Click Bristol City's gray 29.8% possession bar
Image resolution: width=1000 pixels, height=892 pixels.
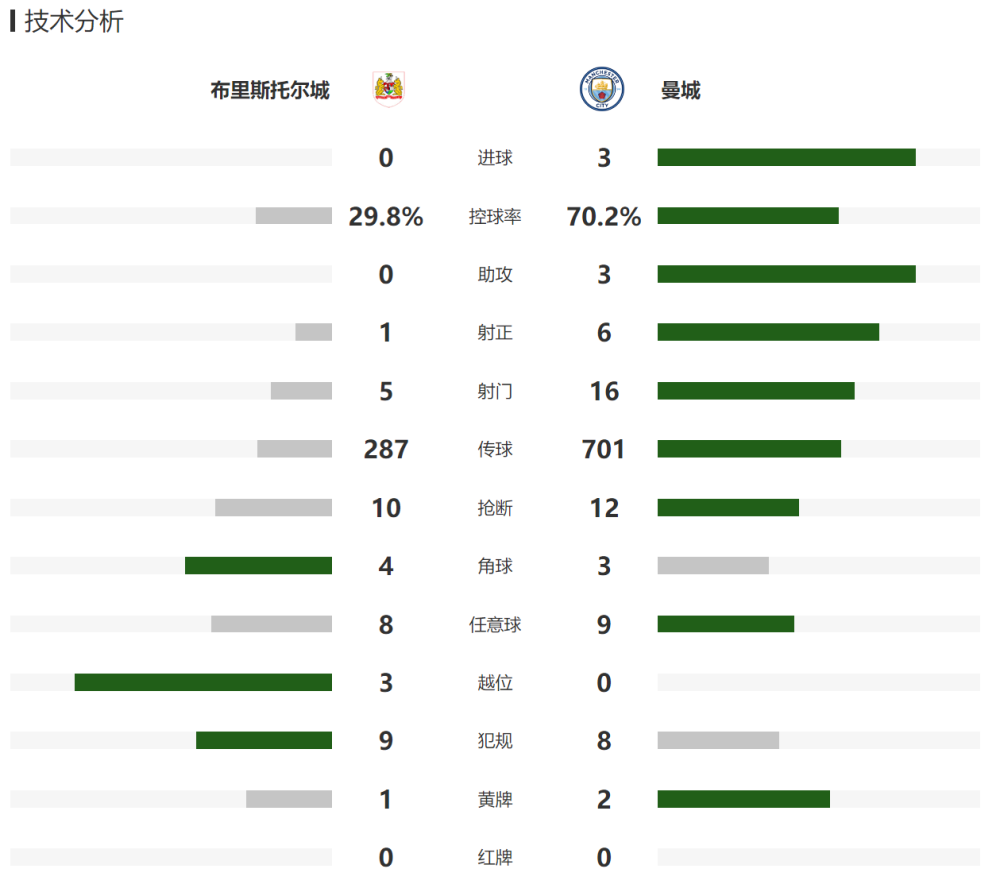pyautogui.click(x=293, y=216)
